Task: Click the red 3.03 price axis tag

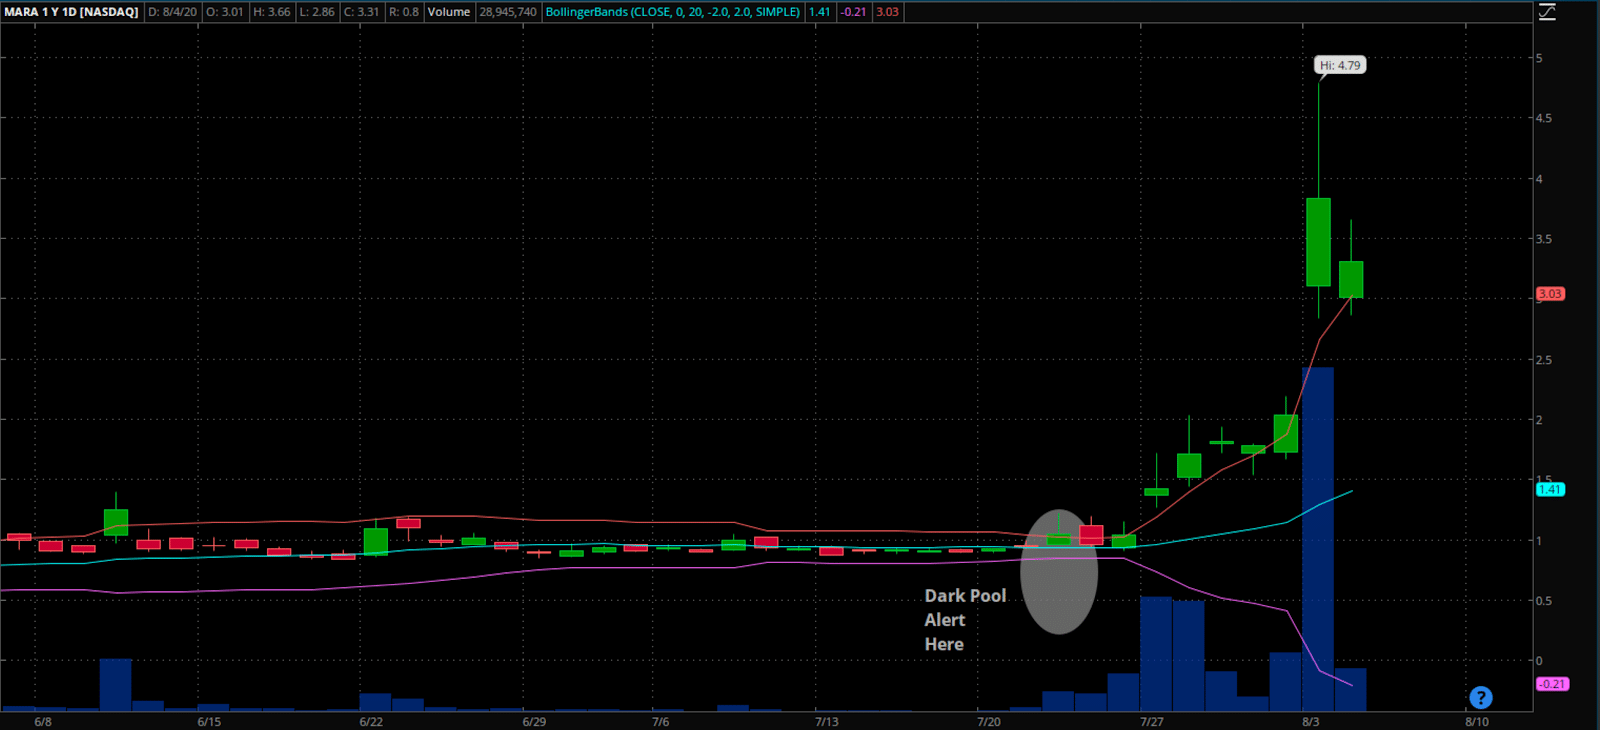Action: pyautogui.click(x=1550, y=294)
